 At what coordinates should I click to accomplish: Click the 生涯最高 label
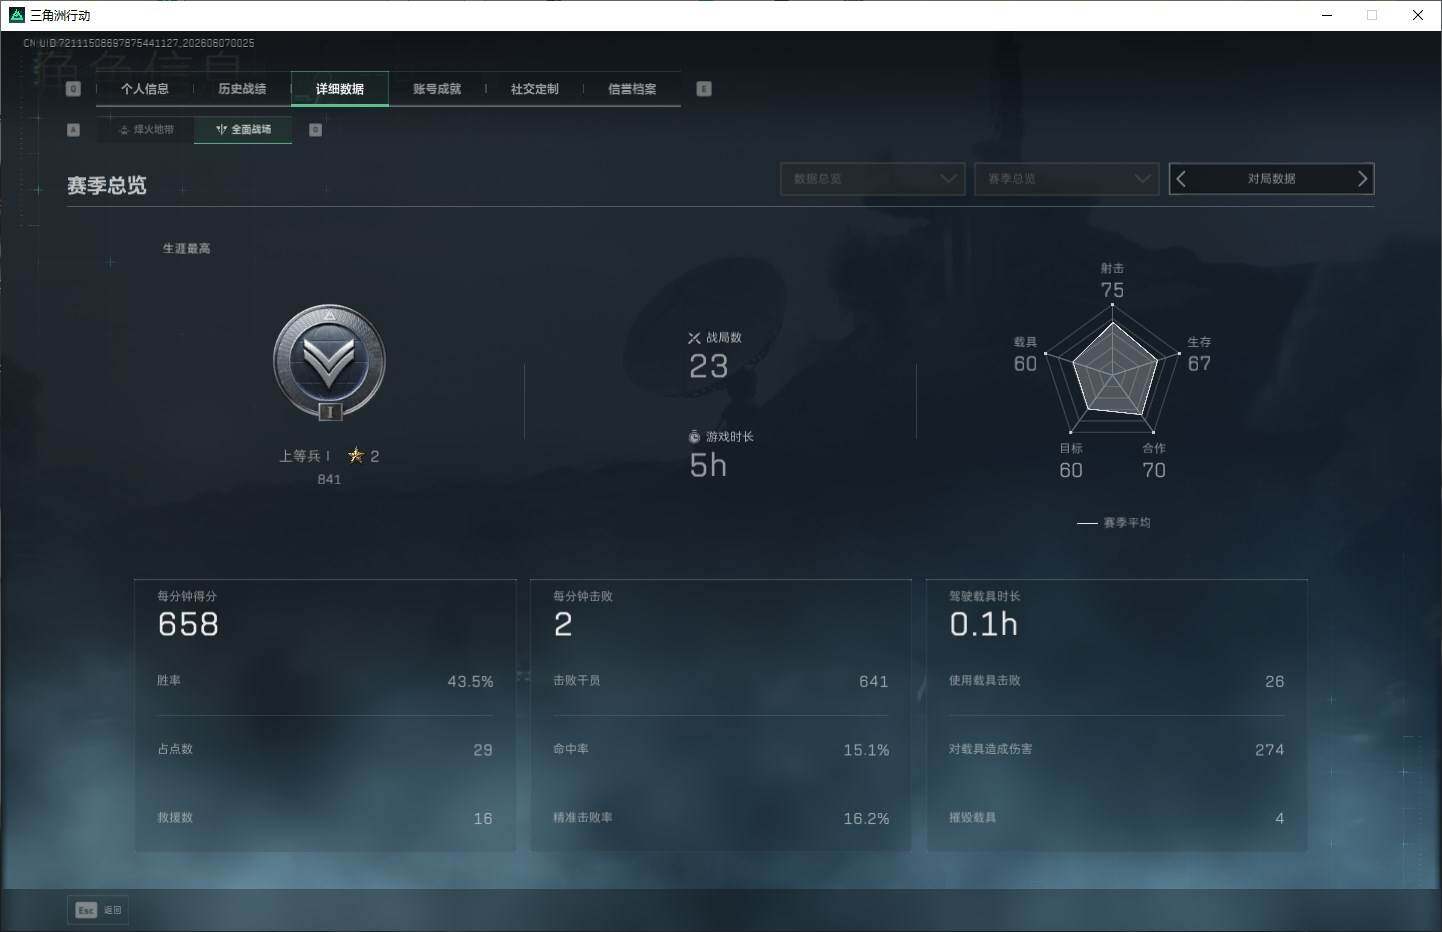coord(187,248)
